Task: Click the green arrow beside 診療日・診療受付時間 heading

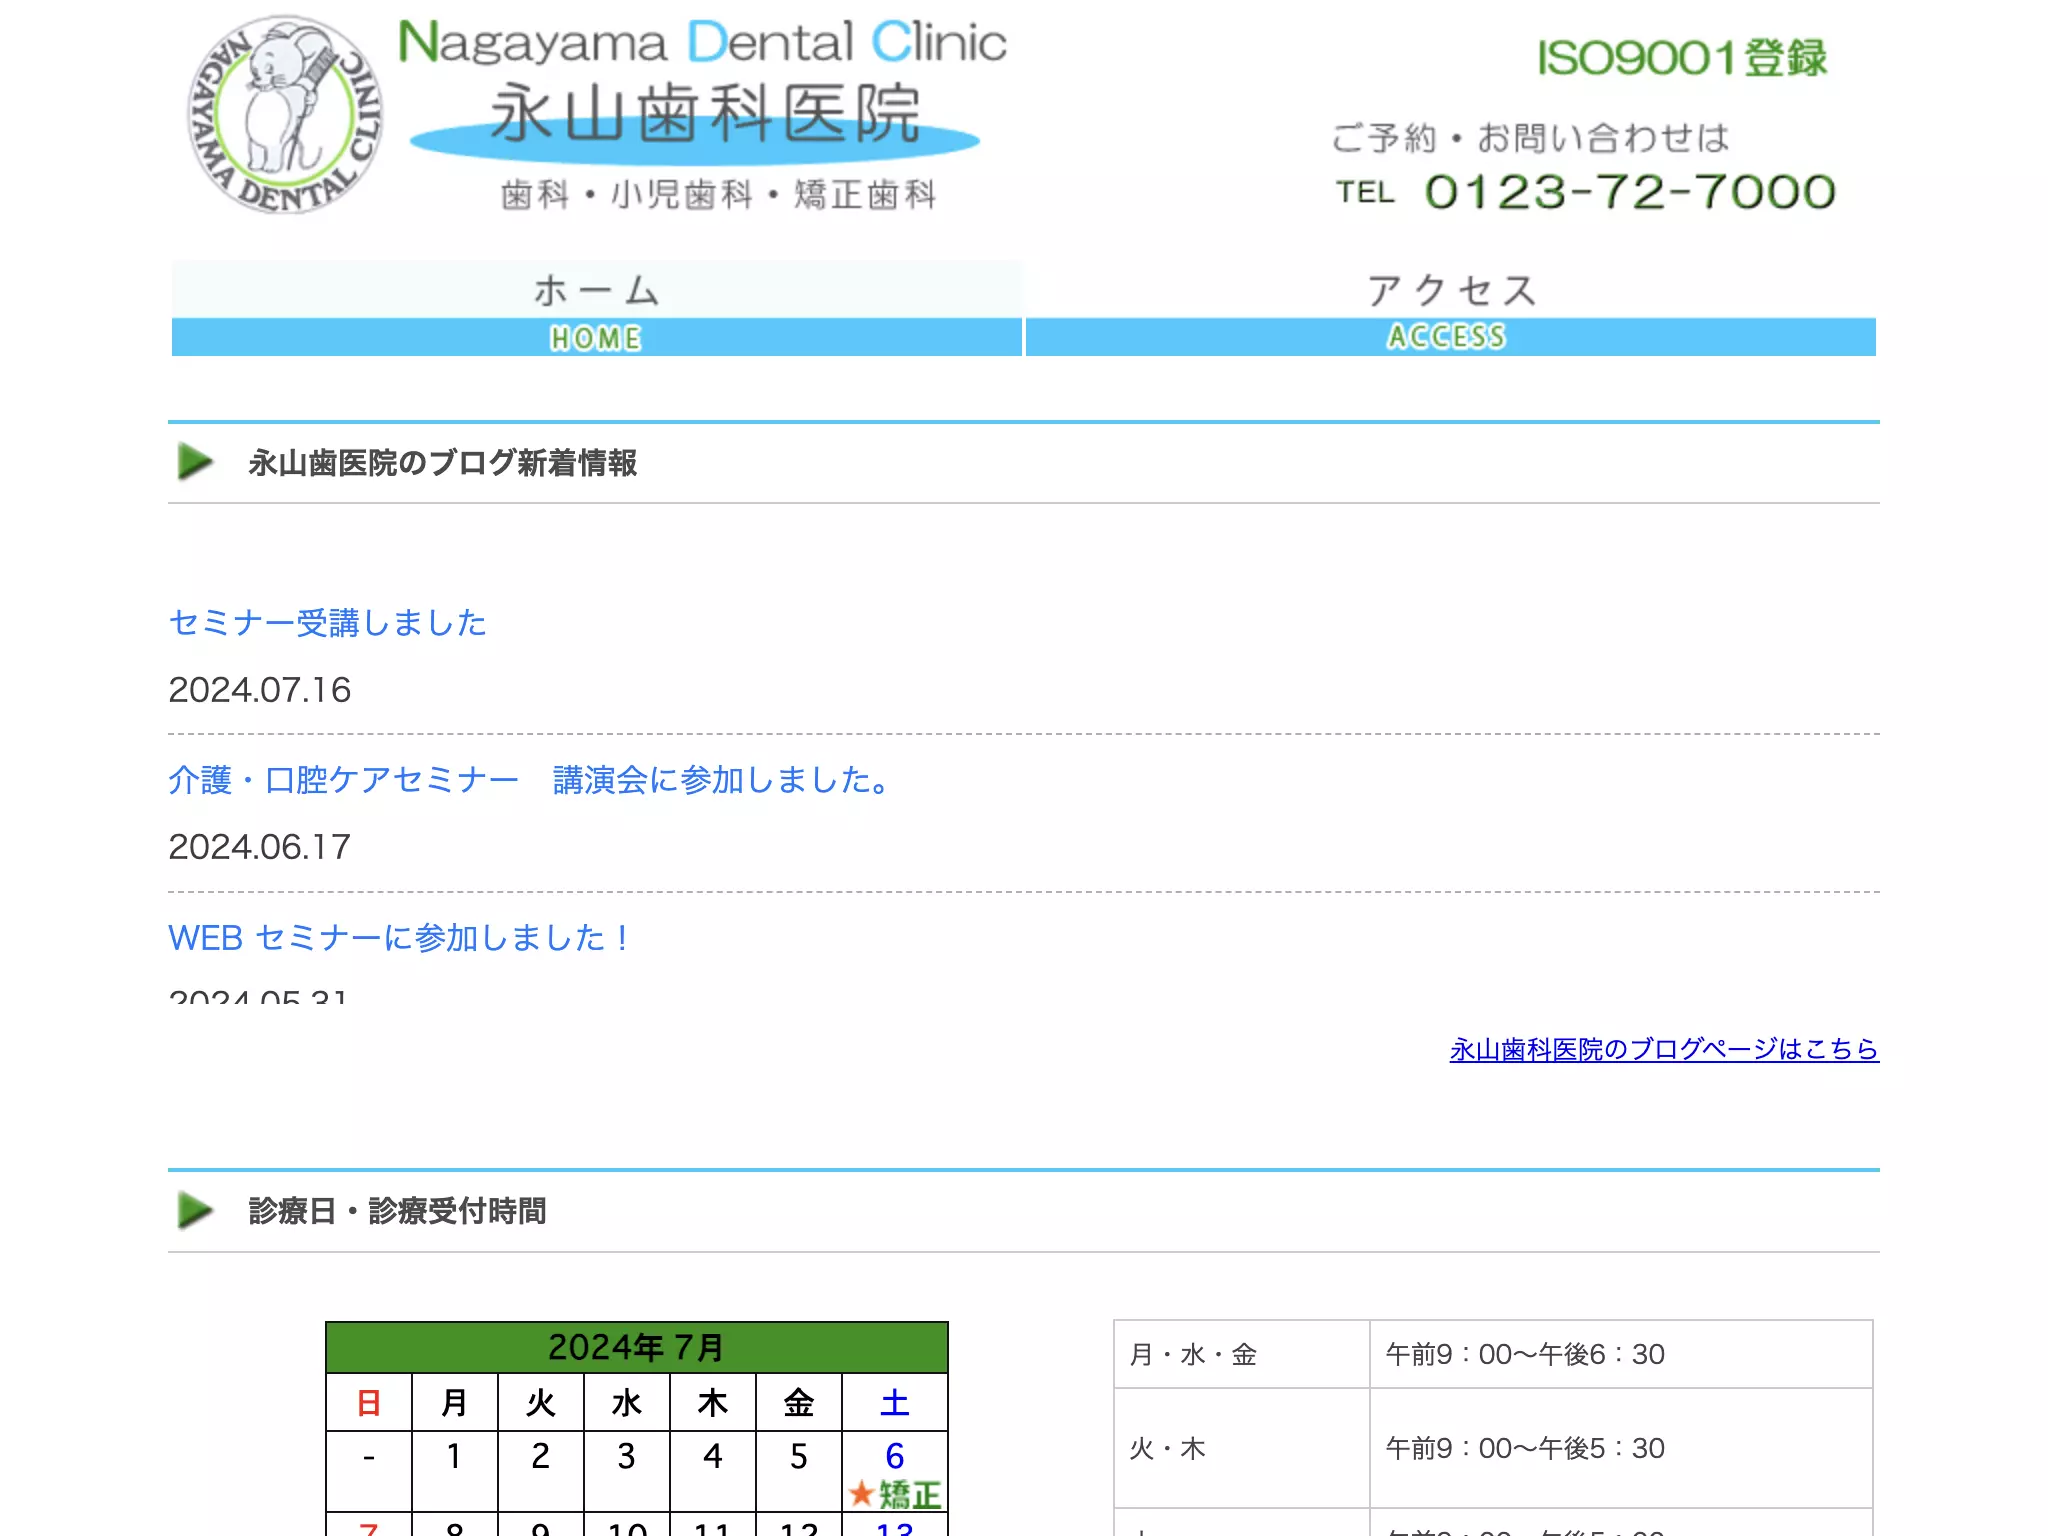Action: click(195, 1210)
